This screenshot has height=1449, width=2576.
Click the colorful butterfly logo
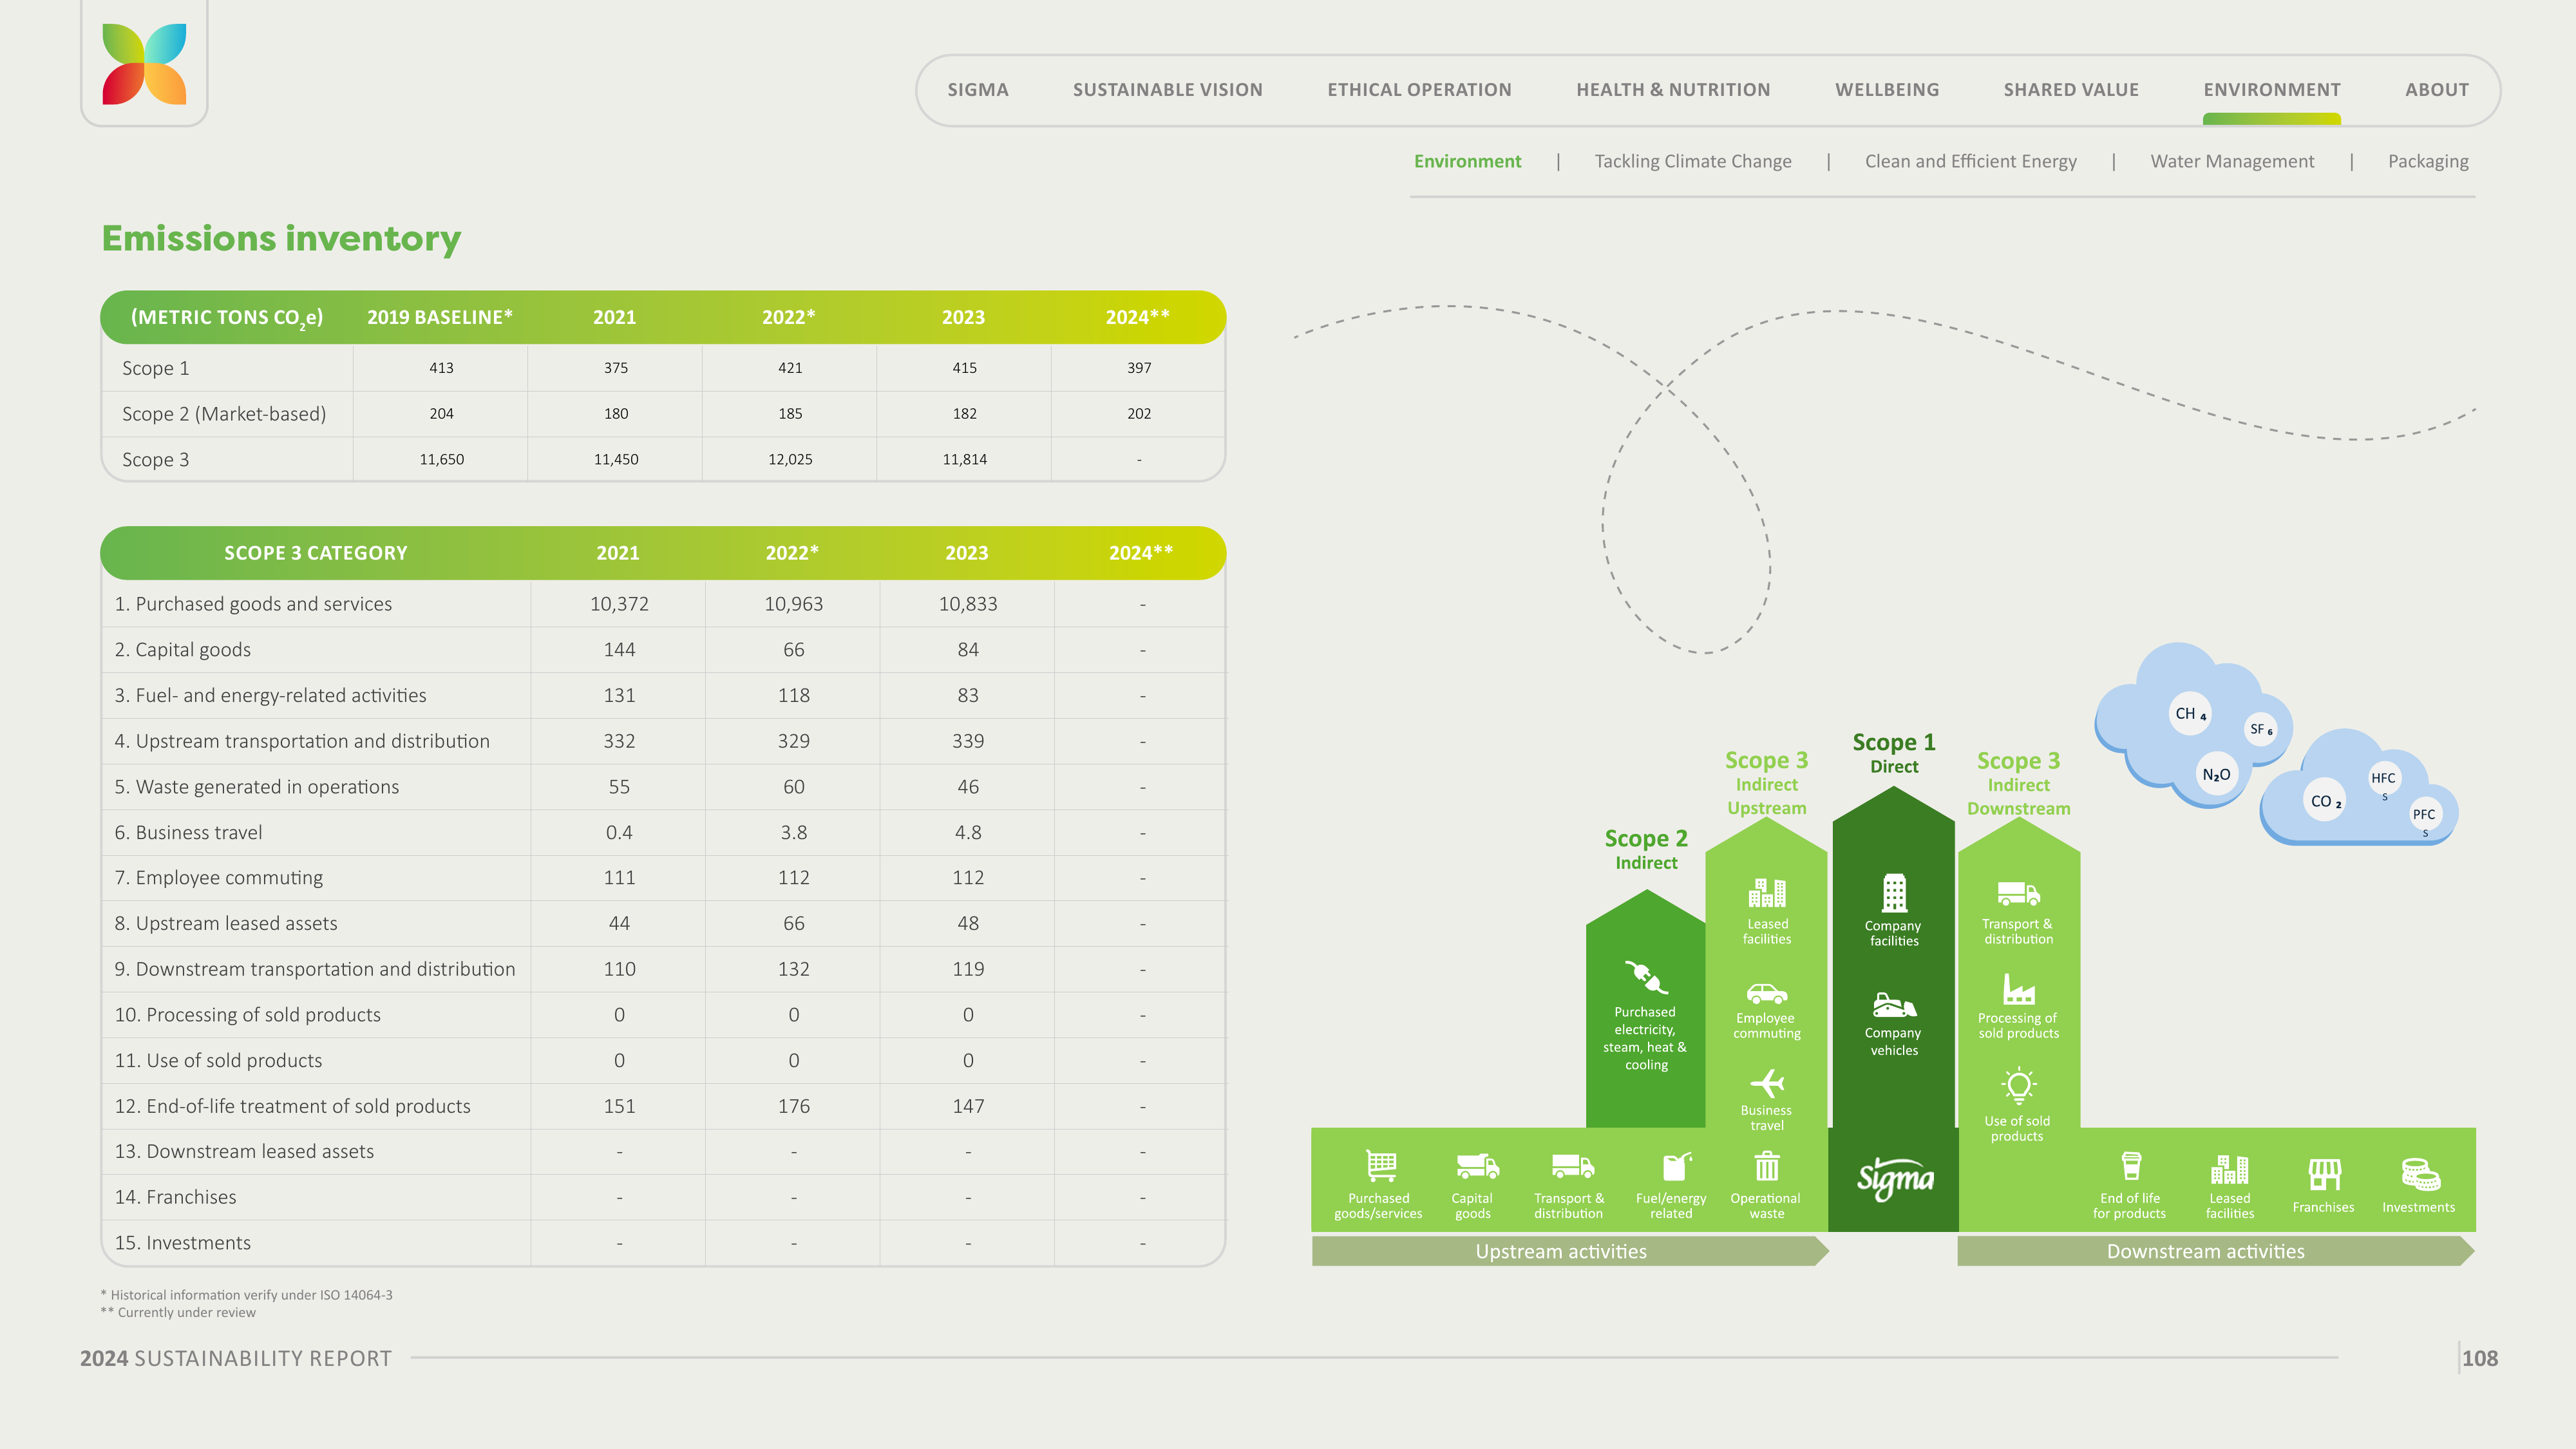(x=144, y=64)
